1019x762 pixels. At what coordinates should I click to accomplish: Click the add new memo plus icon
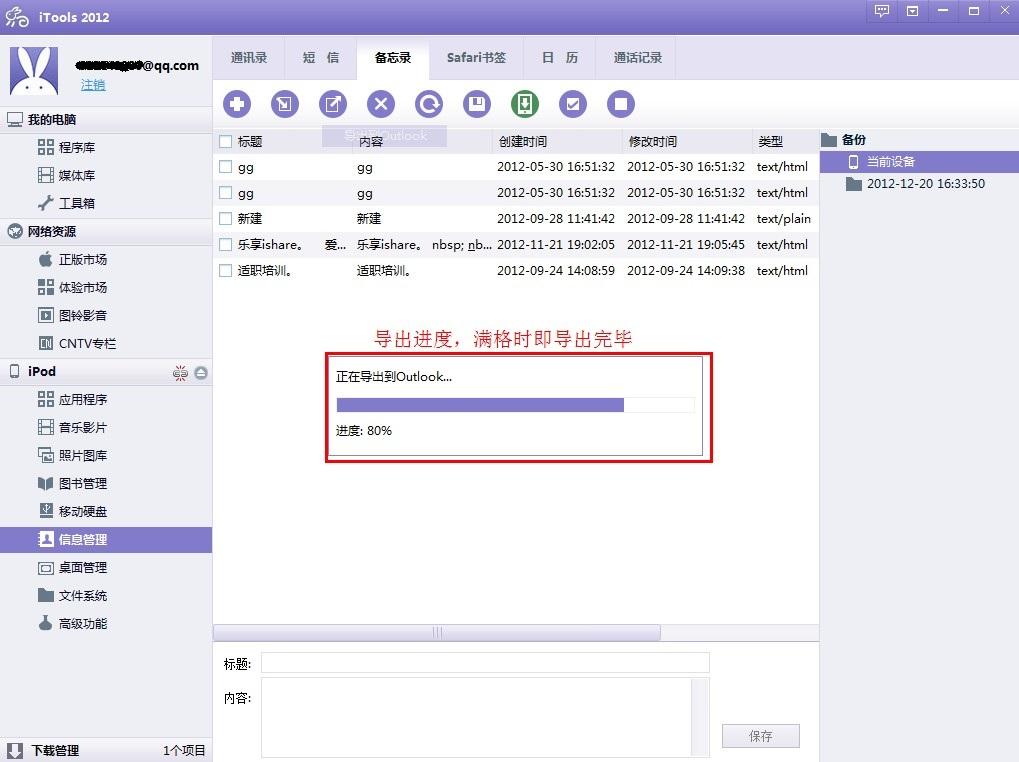click(237, 104)
